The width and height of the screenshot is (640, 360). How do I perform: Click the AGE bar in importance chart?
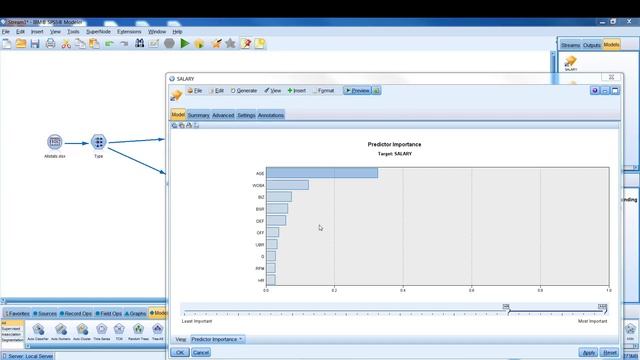click(x=322, y=173)
